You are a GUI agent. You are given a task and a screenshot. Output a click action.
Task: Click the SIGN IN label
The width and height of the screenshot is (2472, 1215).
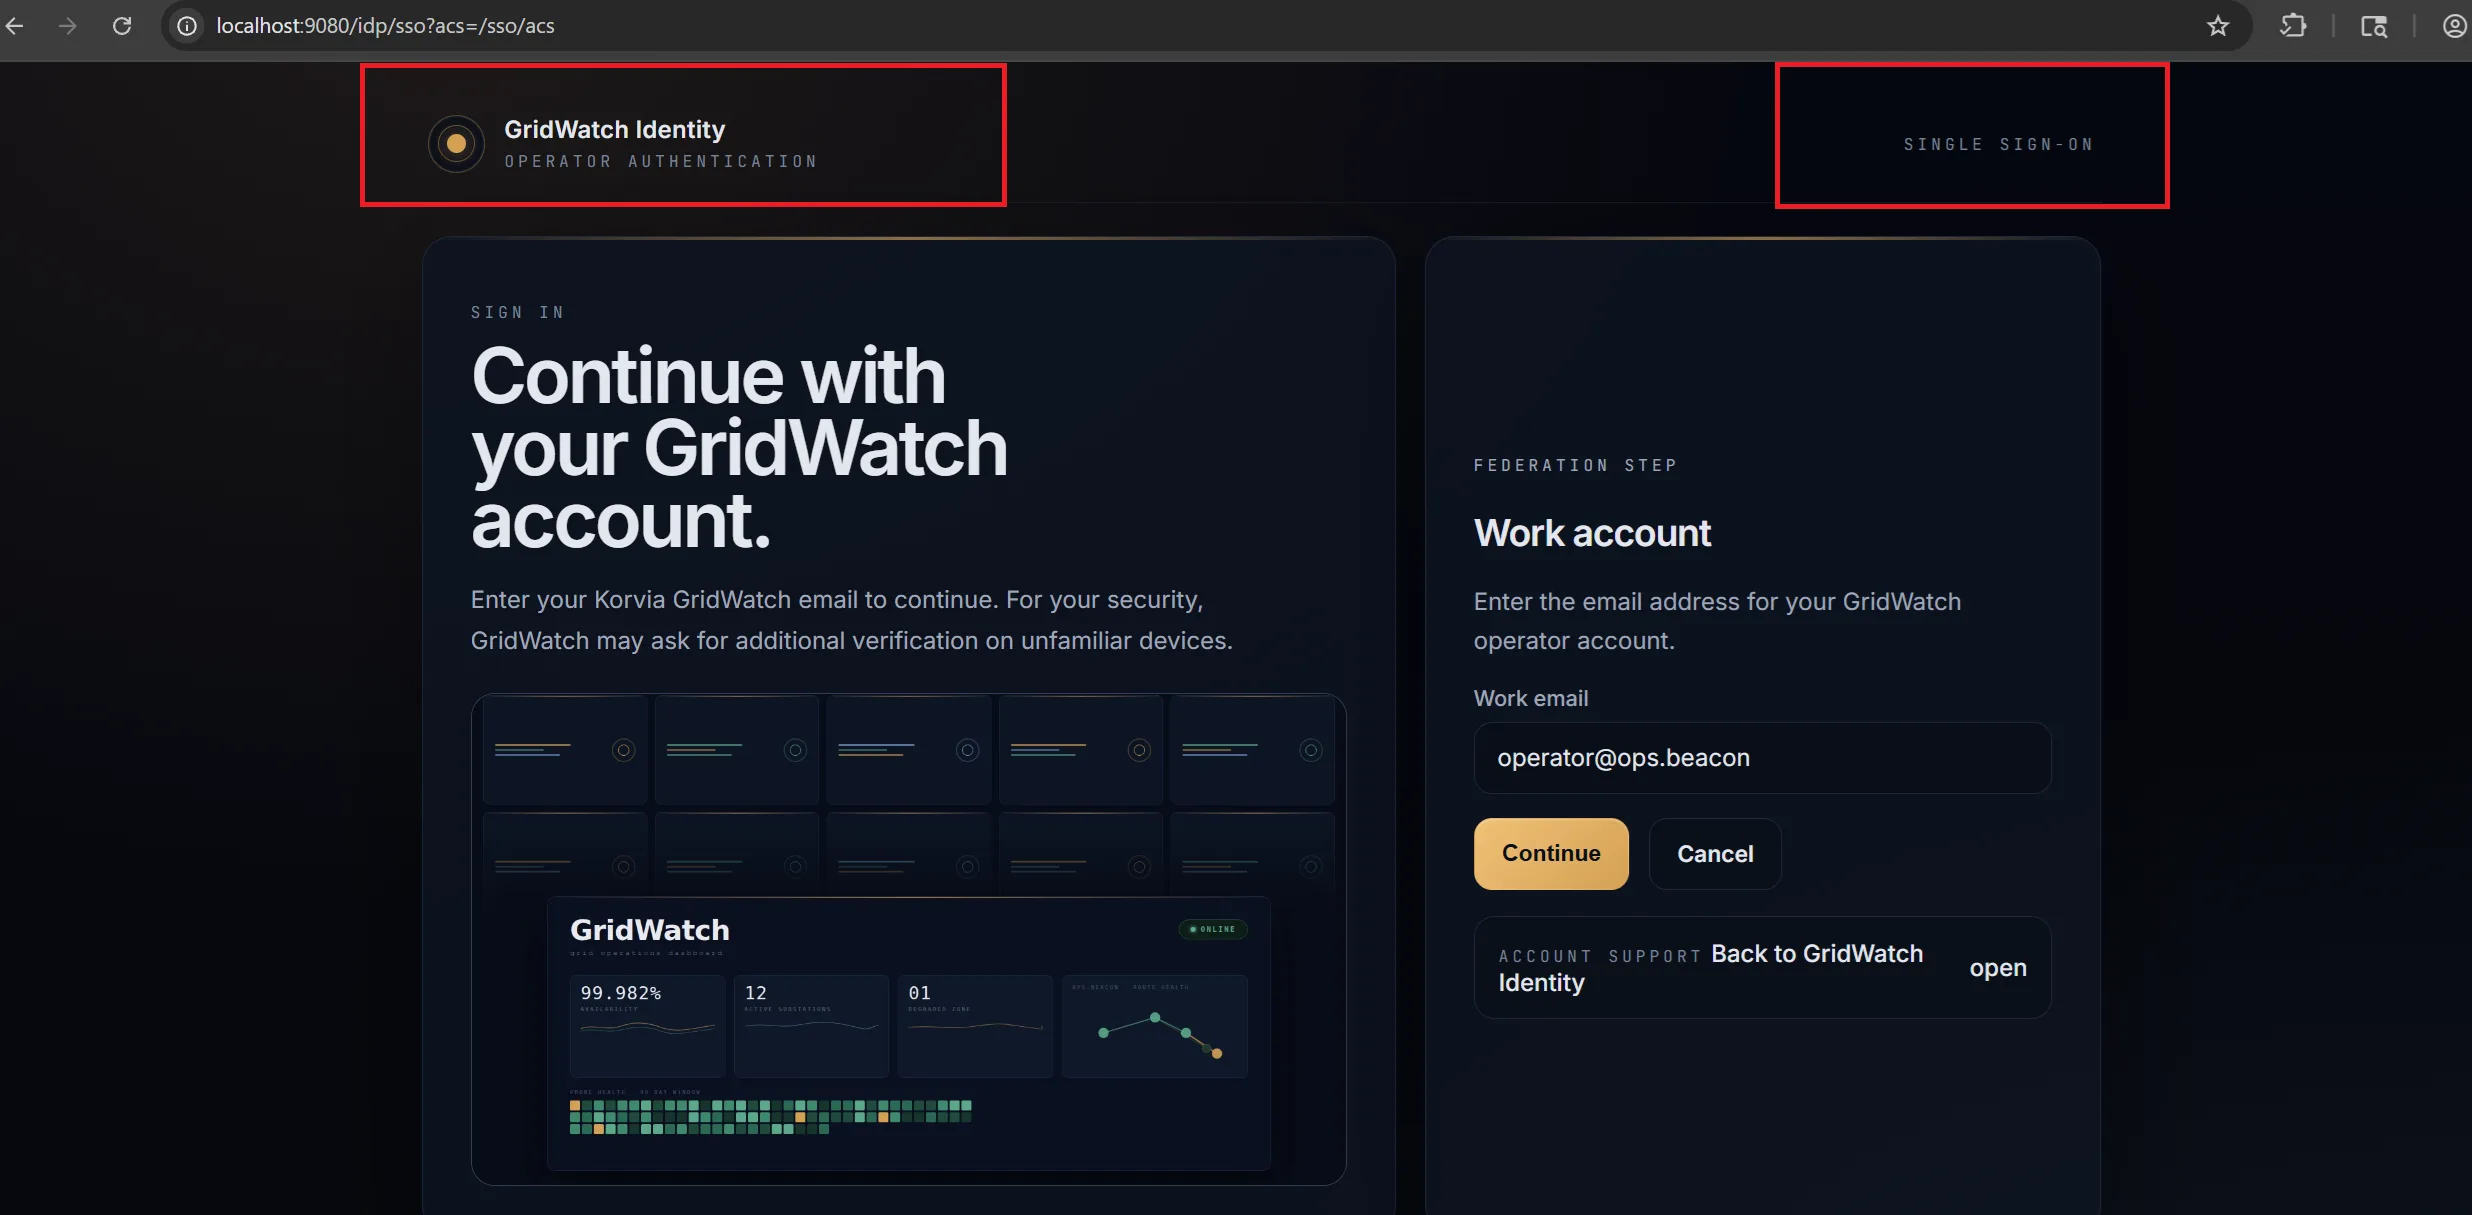(x=518, y=312)
